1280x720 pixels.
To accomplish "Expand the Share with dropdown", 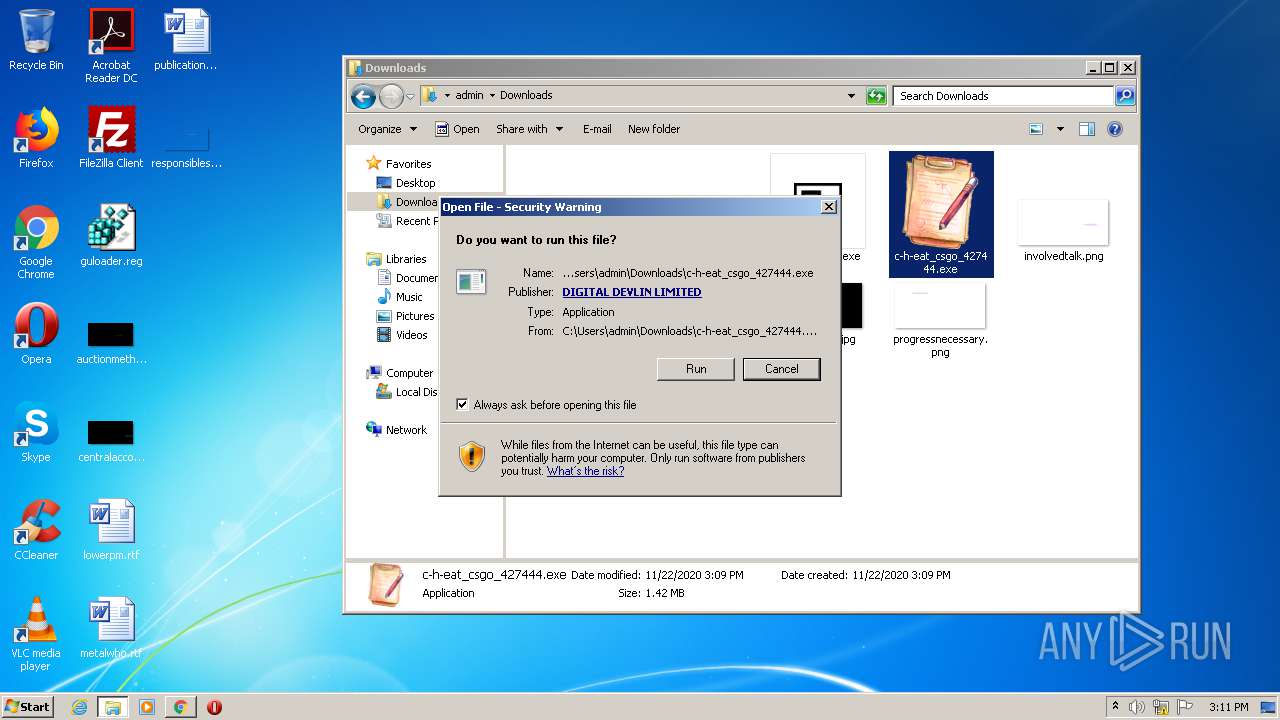I will click(530, 129).
